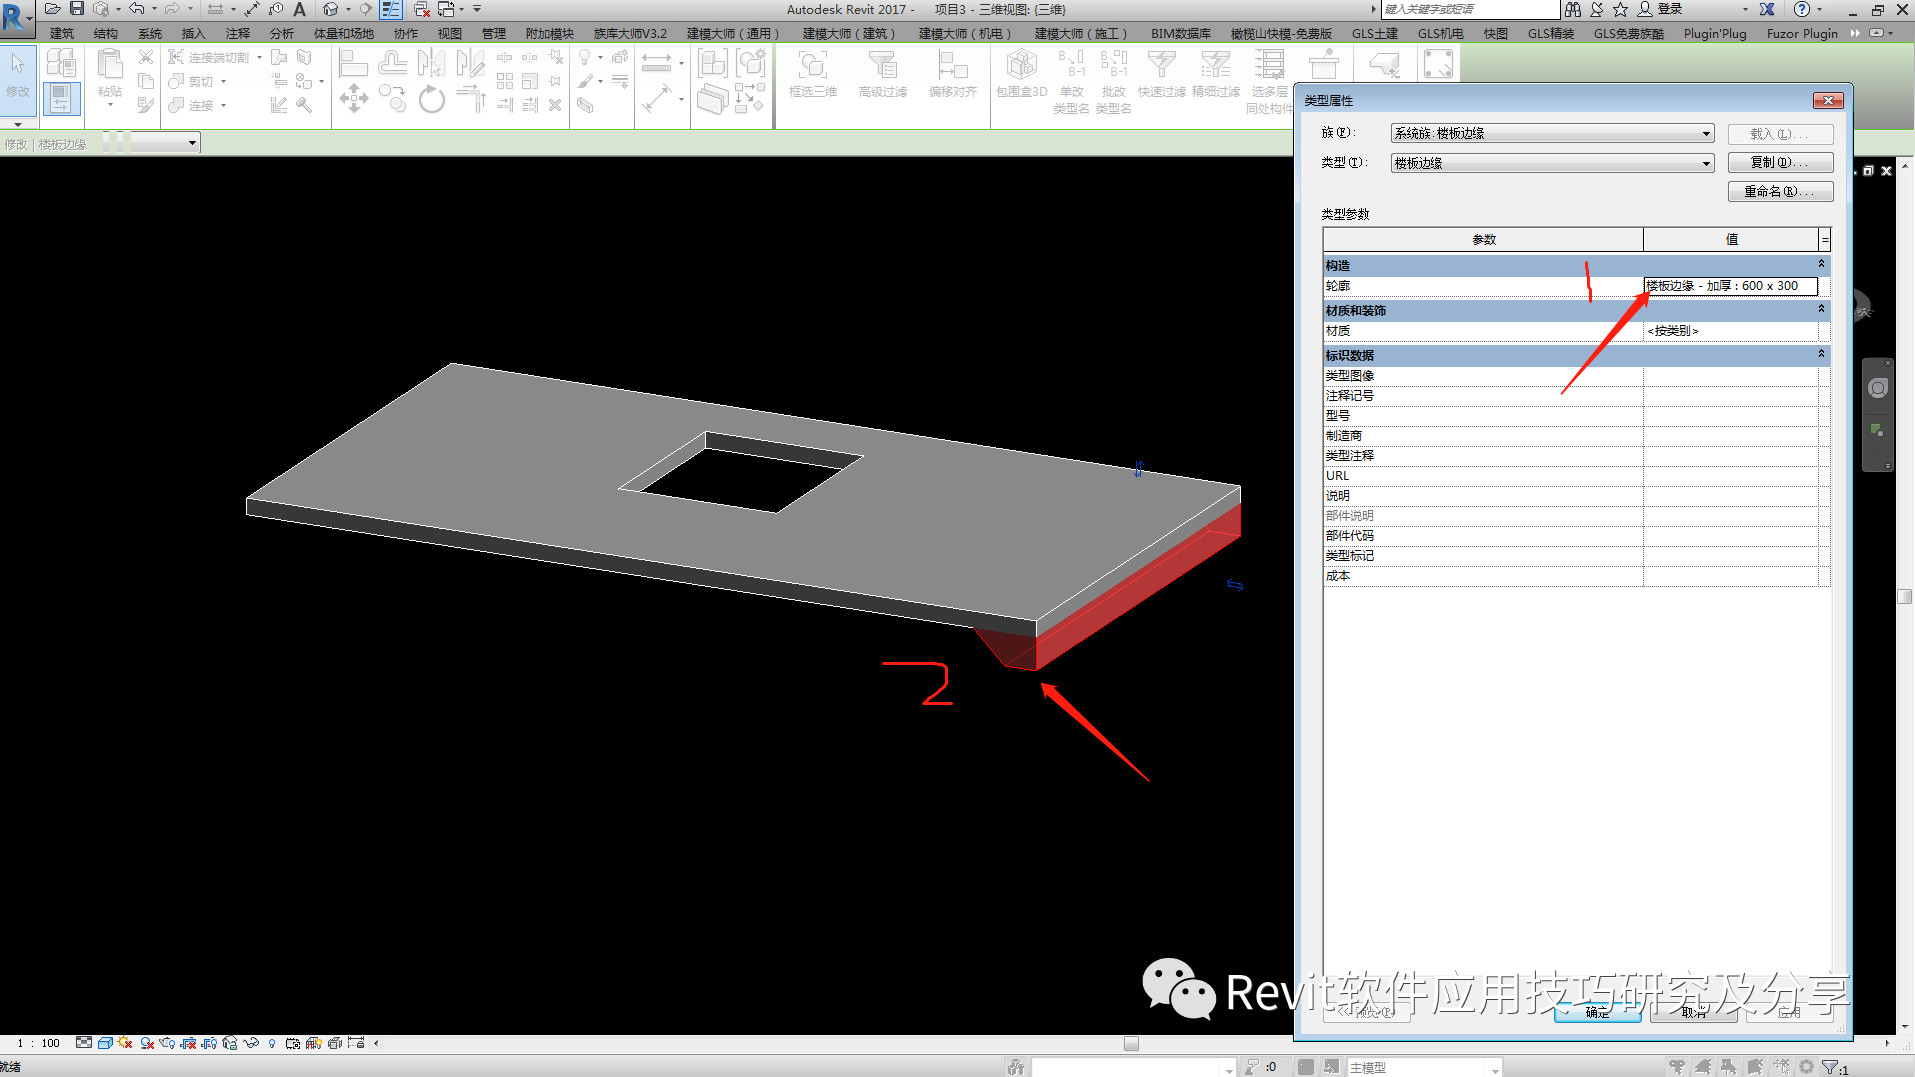The width and height of the screenshot is (1915, 1077).
Task: Click the 轮廓 profile value field
Action: coord(1731,286)
